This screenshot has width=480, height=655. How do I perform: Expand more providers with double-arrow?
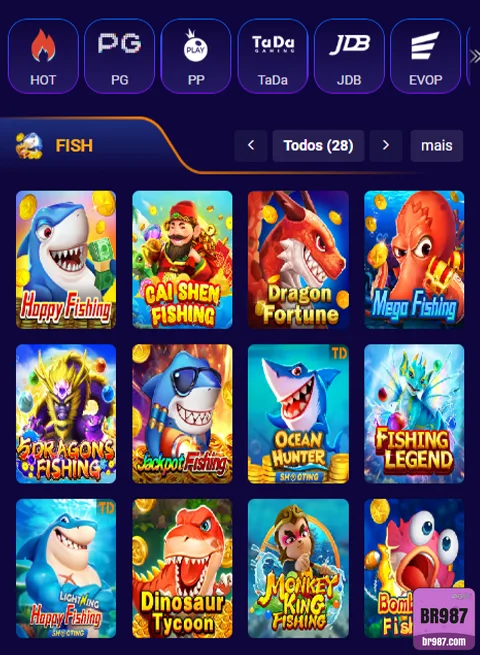[475, 56]
